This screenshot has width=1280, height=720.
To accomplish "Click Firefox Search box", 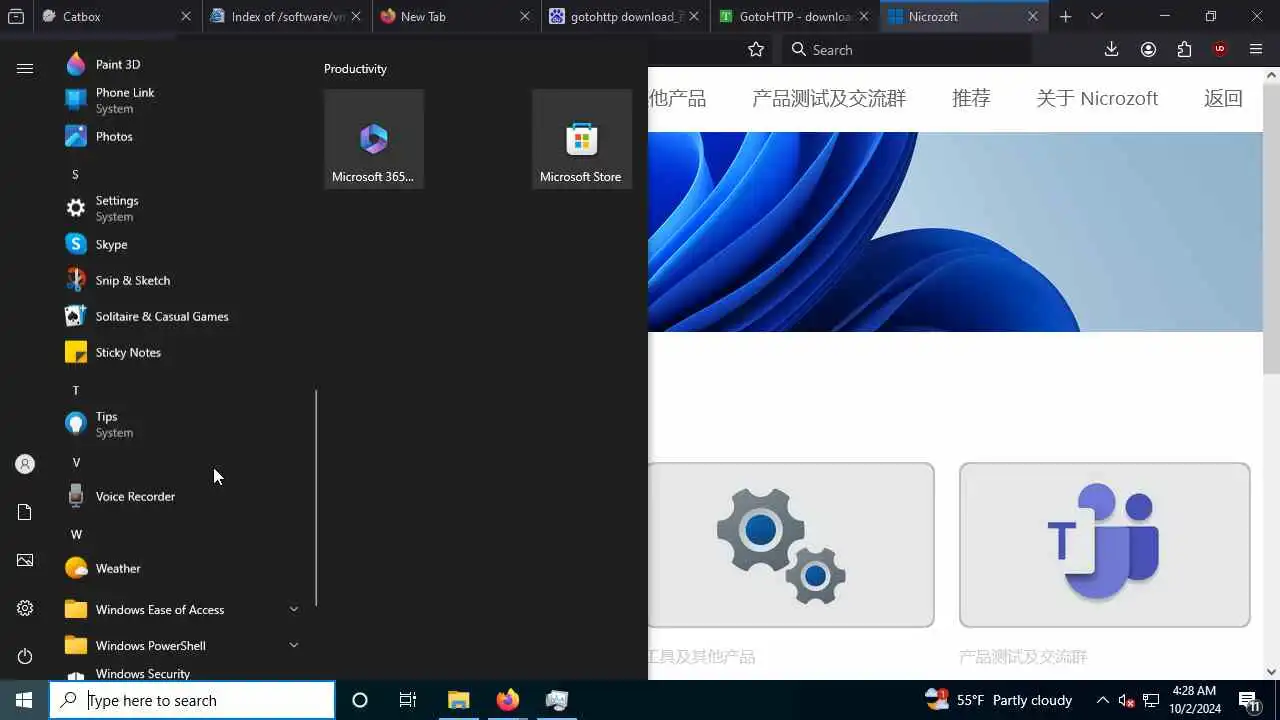I will pyautogui.click(x=906, y=50).
